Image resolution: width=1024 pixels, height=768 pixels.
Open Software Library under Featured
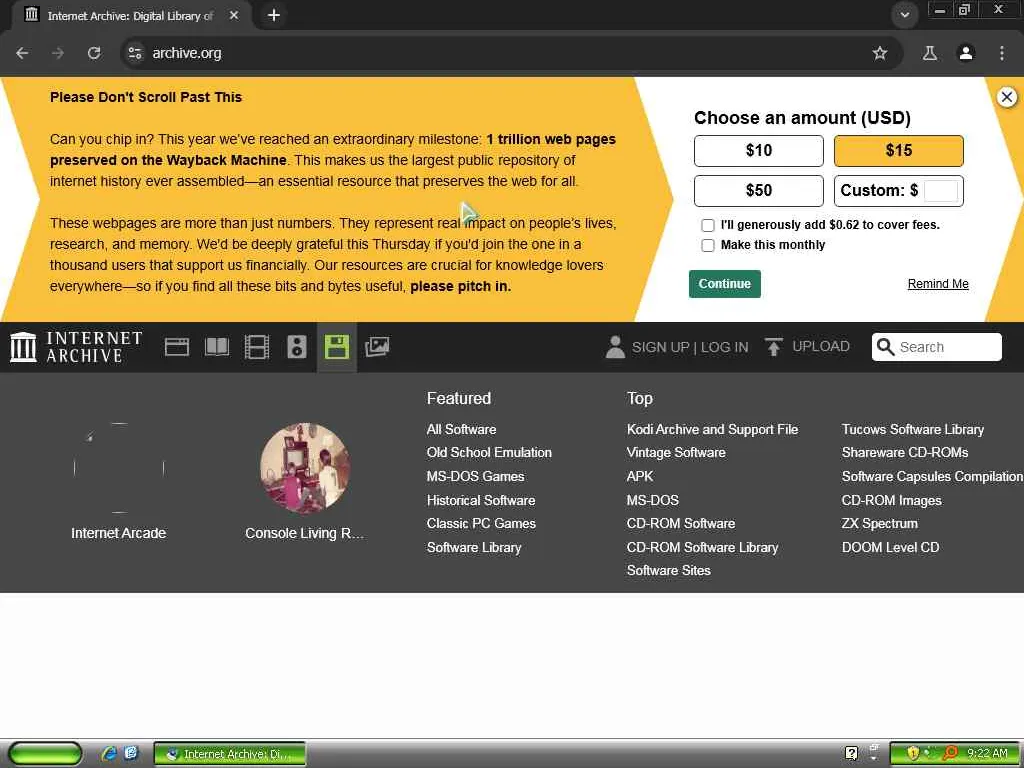point(474,547)
